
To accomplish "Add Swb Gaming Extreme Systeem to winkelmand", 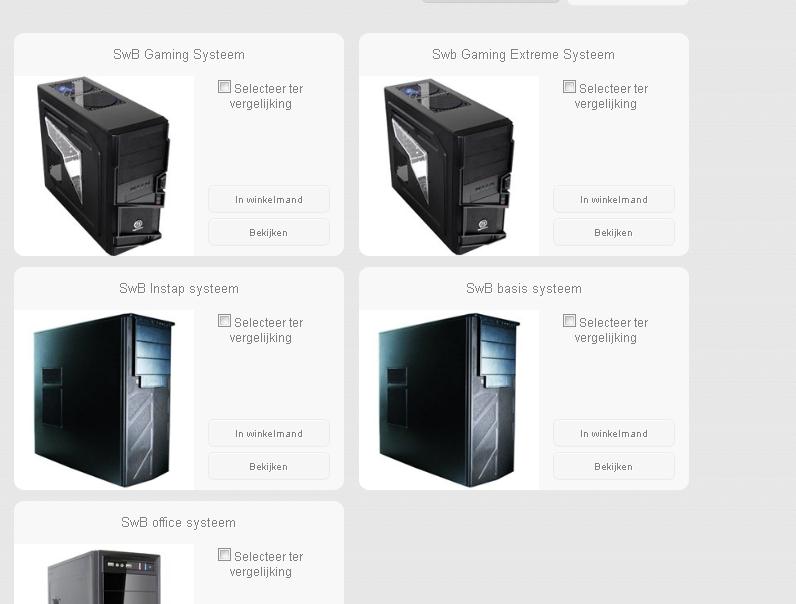I will click(614, 199).
